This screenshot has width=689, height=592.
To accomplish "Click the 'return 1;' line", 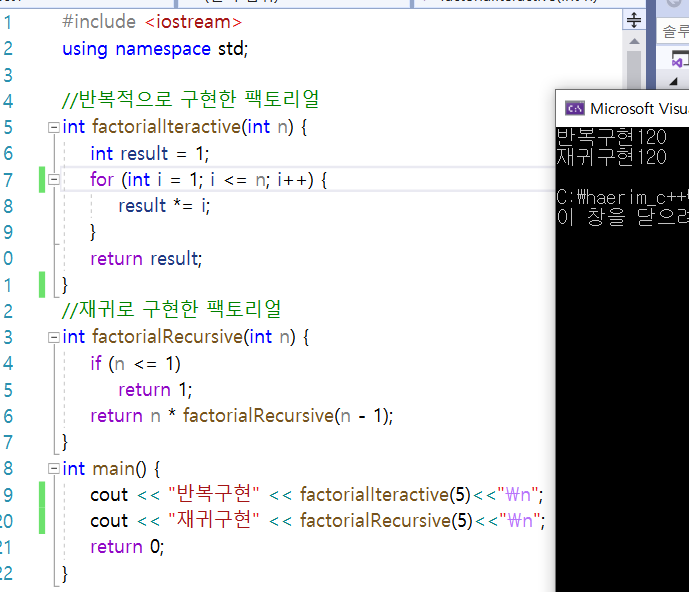I will pyautogui.click(x=155, y=390).
